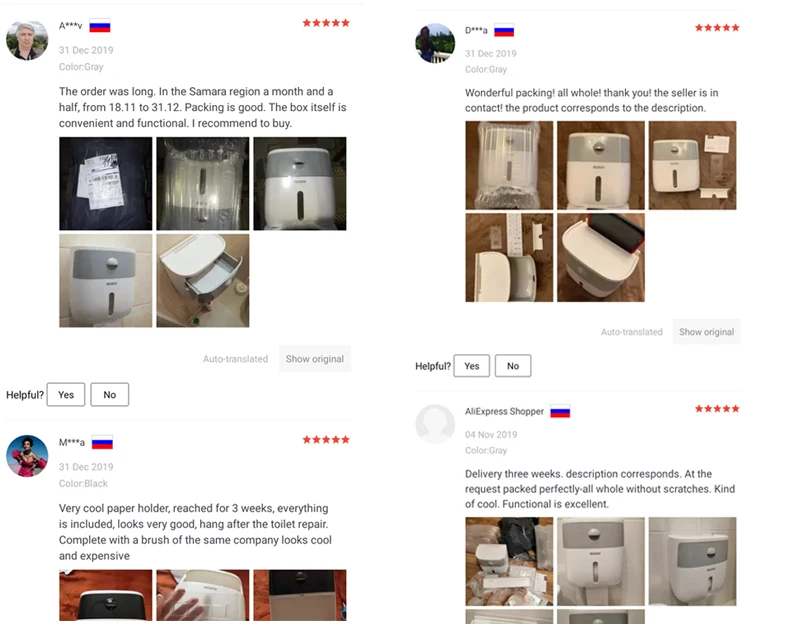Click Russian flag next to AliExpress Shopper
Viewport: 790px width, 624px height.
click(560, 411)
